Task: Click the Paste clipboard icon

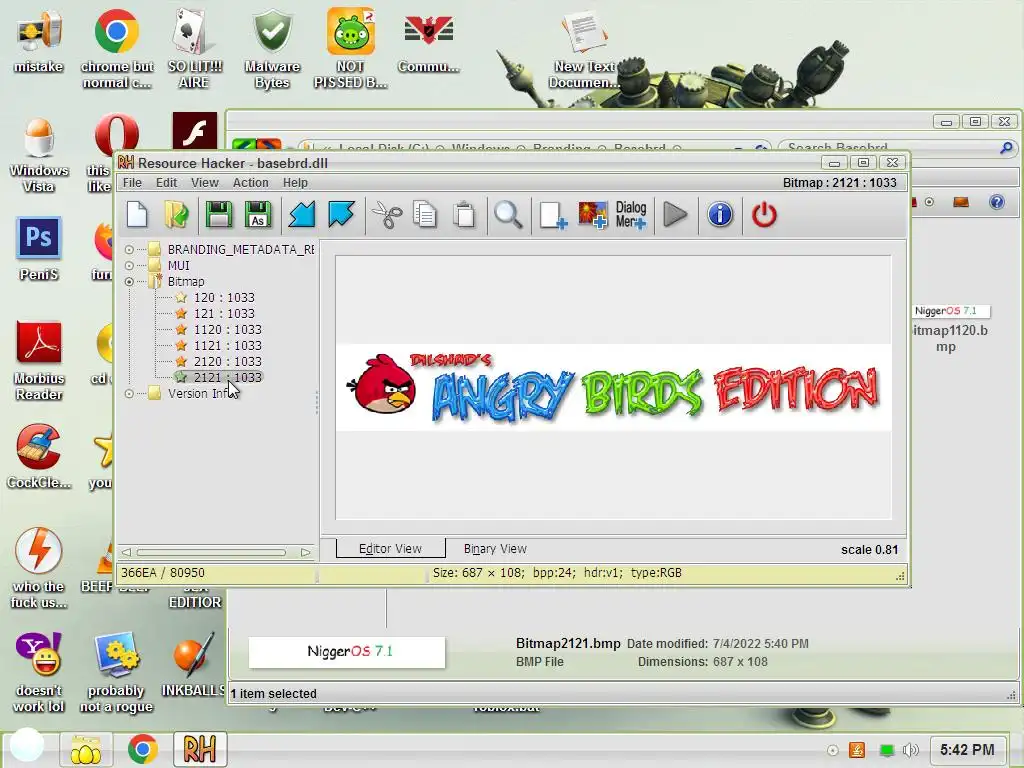Action: [464, 215]
